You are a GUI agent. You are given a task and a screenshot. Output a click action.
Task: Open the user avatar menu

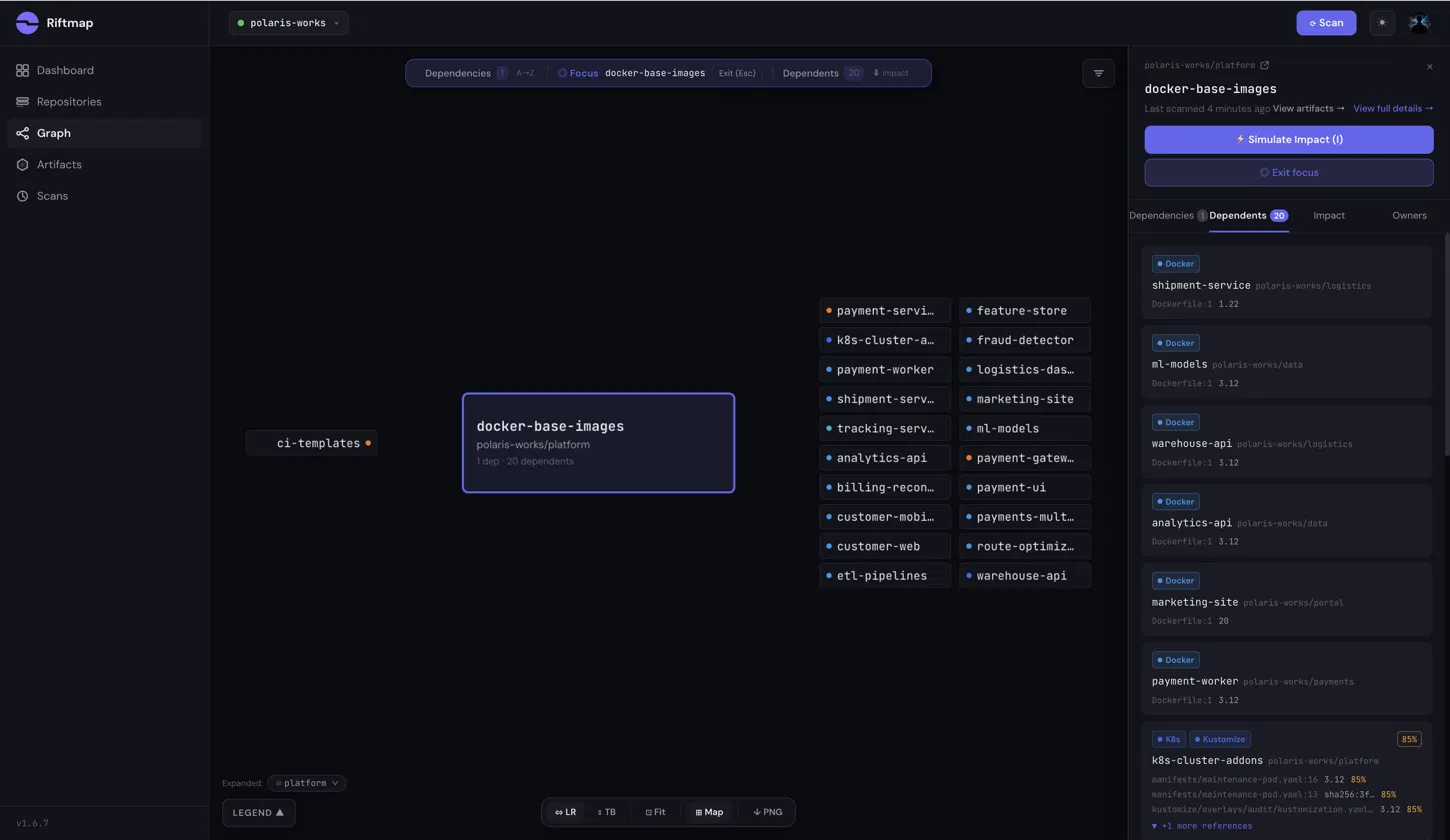(x=1419, y=23)
